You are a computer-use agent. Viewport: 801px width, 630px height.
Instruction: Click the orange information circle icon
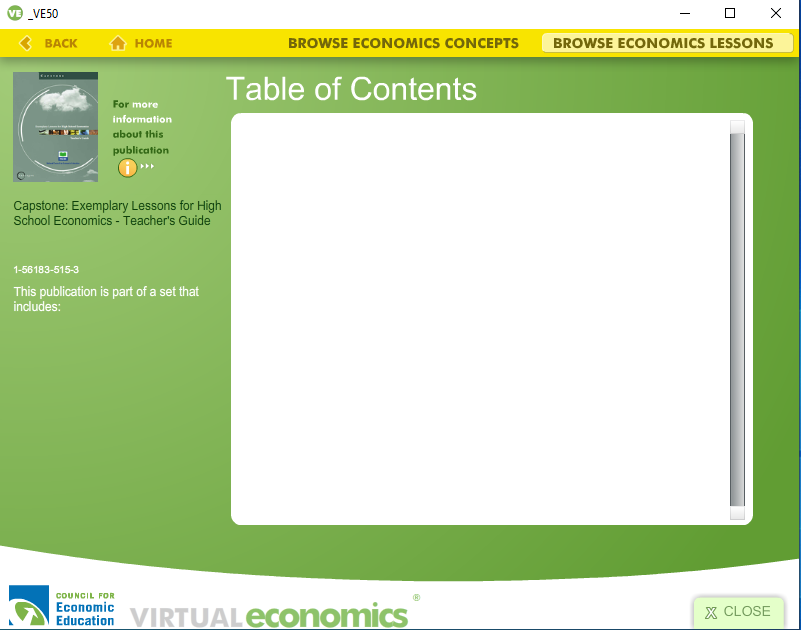tap(127, 167)
